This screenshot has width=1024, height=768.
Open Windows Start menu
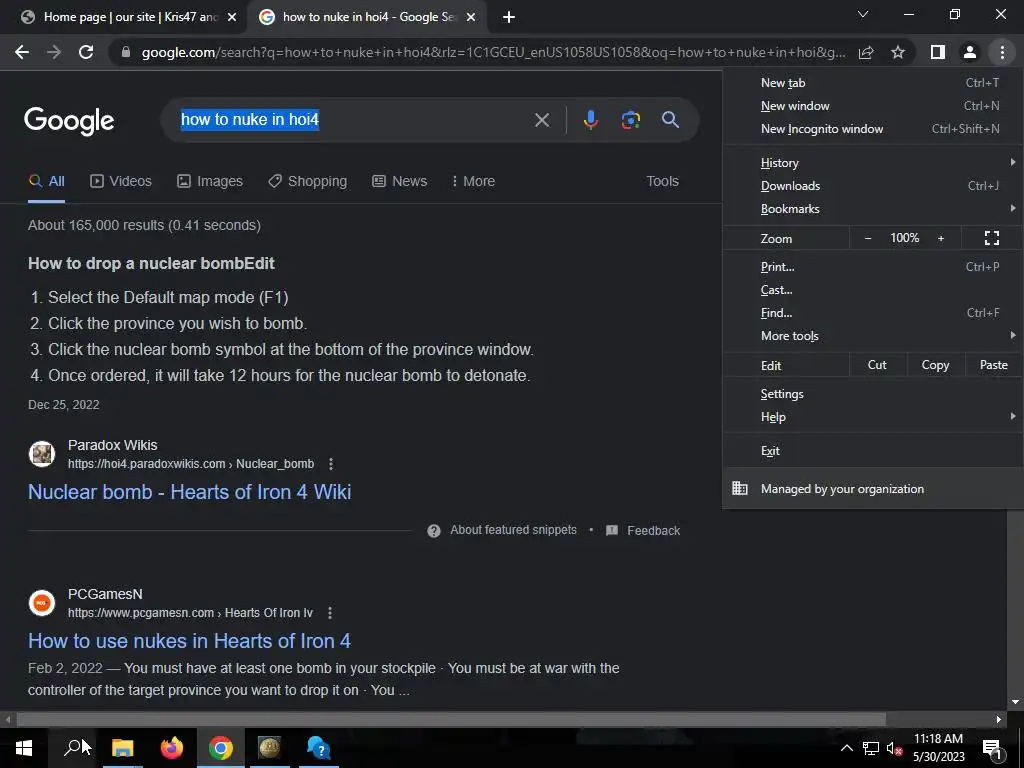pyautogui.click(x=24, y=748)
